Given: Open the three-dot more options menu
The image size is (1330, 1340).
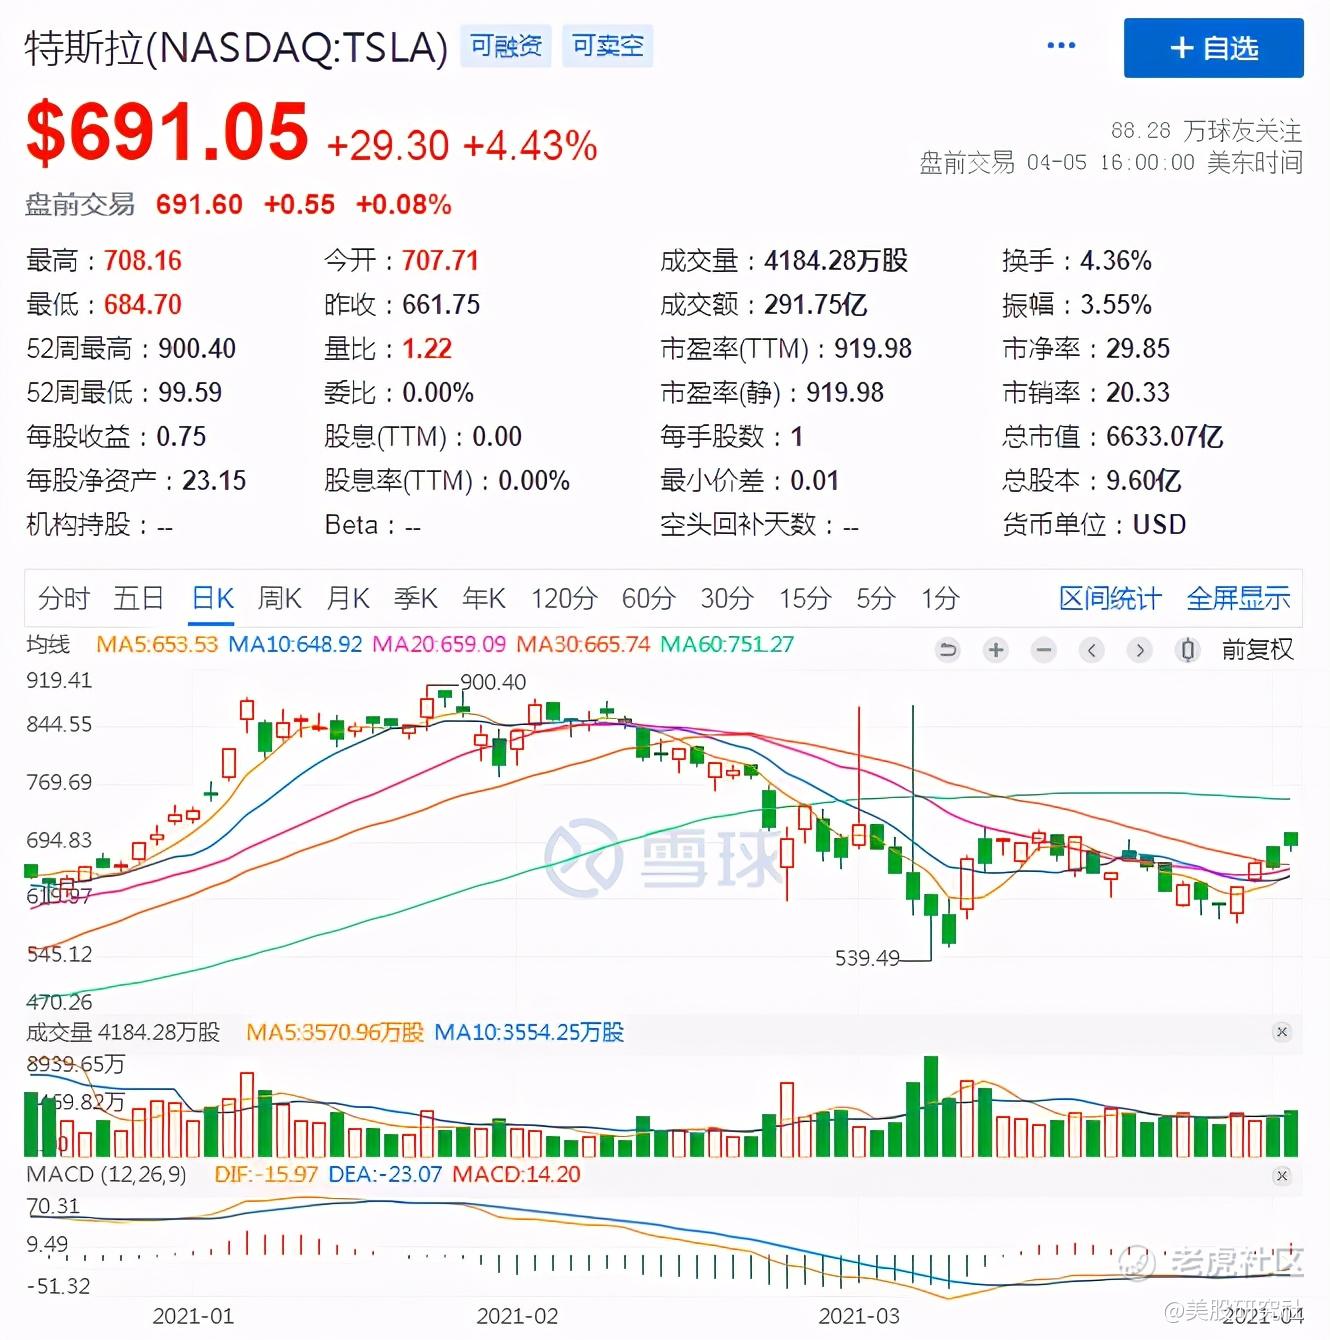Looking at the screenshot, I should (1060, 46).
